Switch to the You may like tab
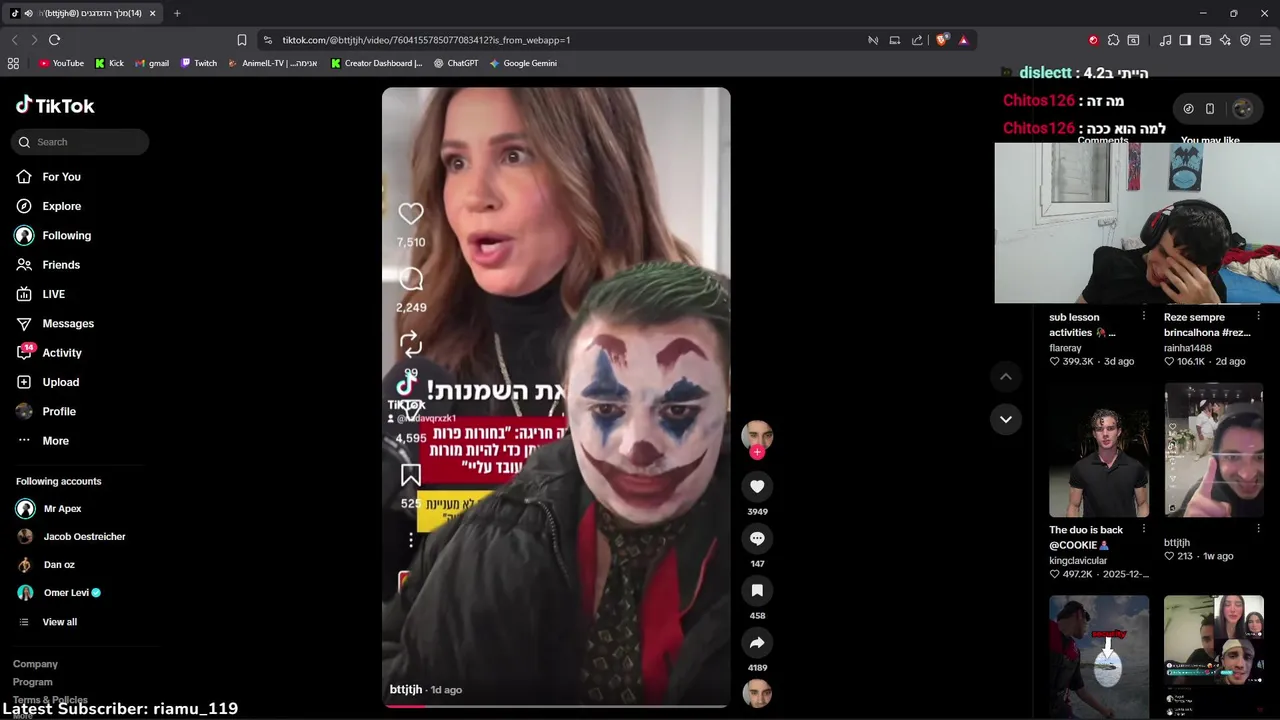Screen dimensions: 1280x720 click(1210, 141)
